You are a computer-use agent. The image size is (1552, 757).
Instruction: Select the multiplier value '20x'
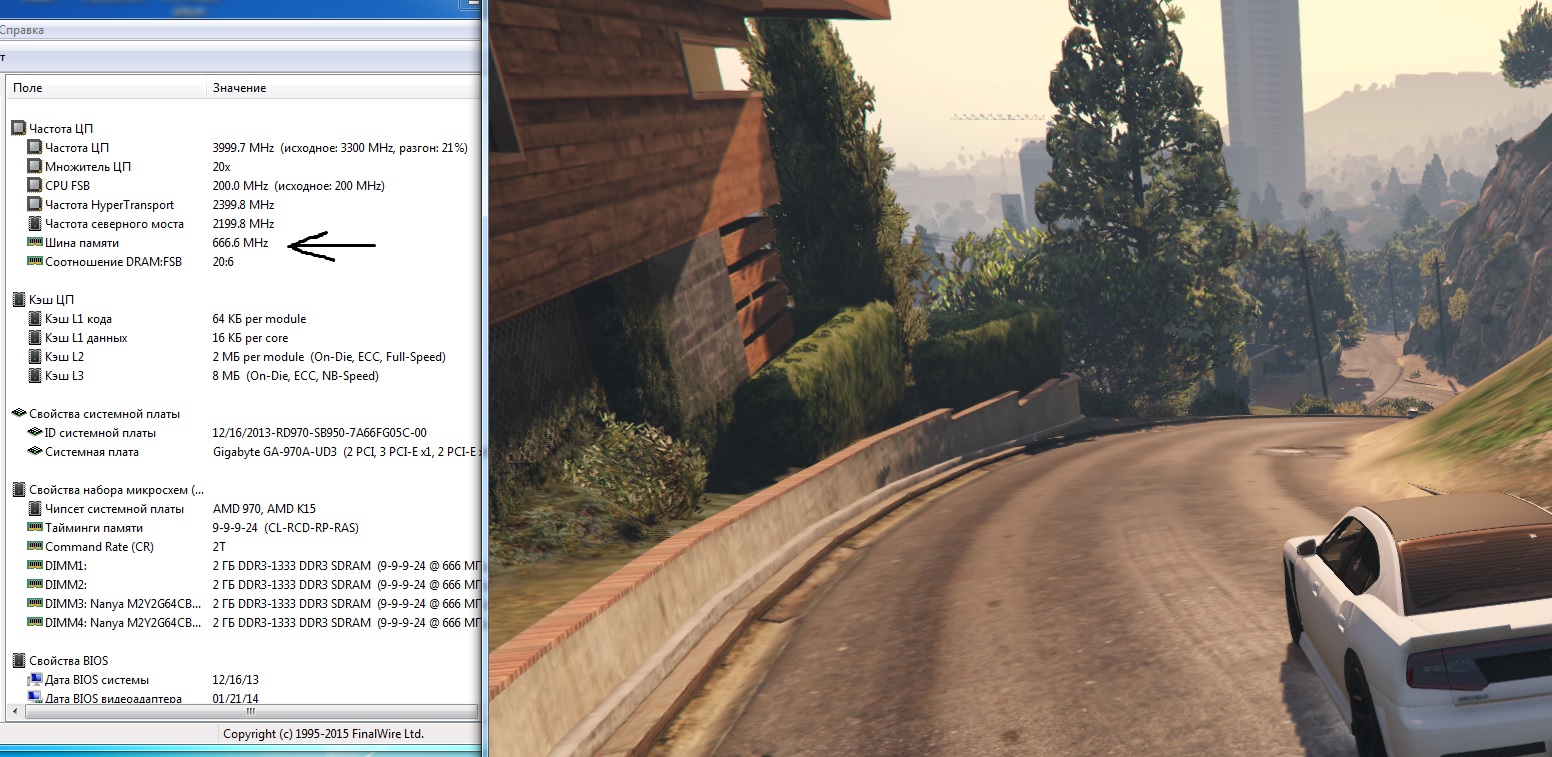pos(222,167)
